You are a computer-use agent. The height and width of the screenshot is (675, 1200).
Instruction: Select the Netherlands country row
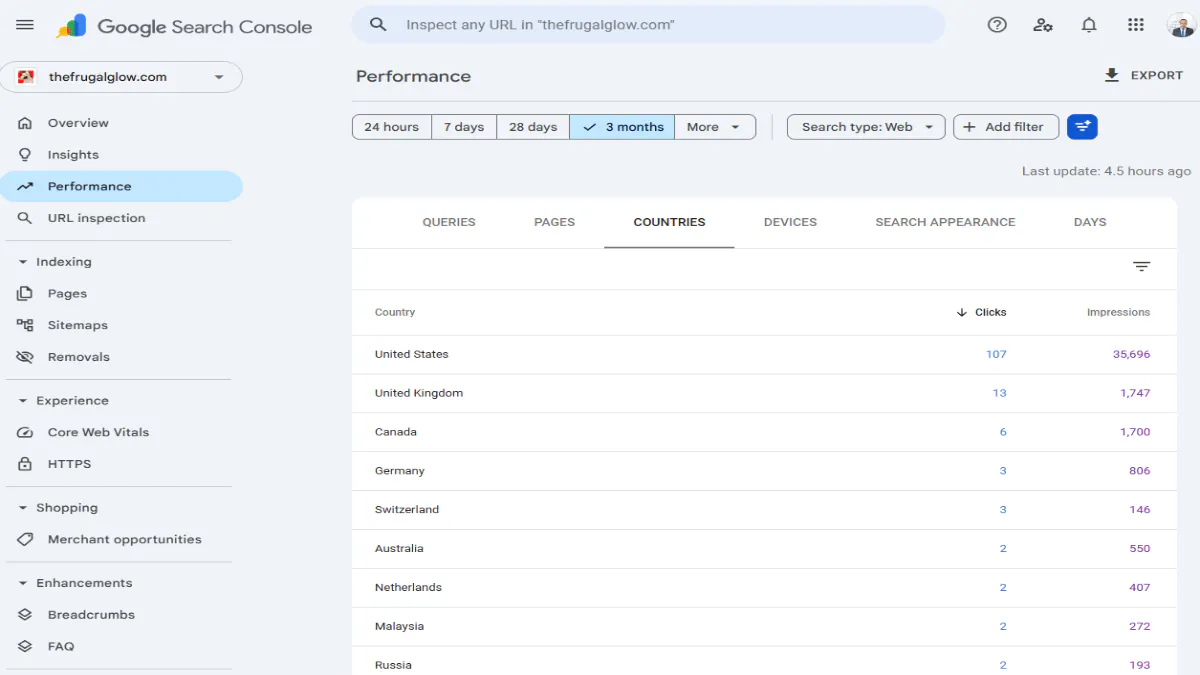click(x=764, y=588)
